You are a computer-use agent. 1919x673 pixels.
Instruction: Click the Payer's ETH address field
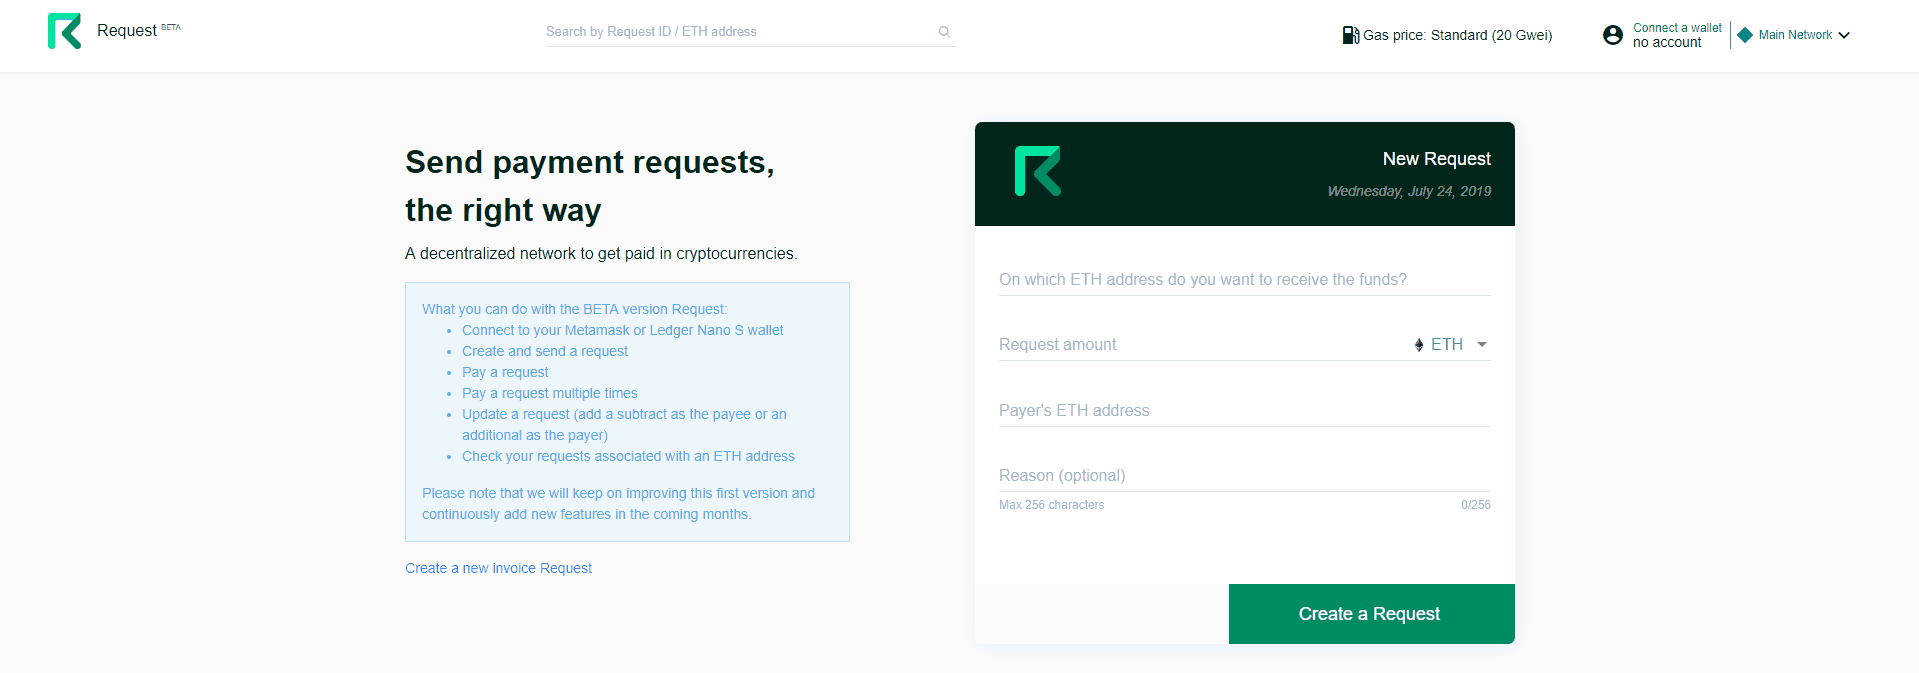[x=1244, y=410]
